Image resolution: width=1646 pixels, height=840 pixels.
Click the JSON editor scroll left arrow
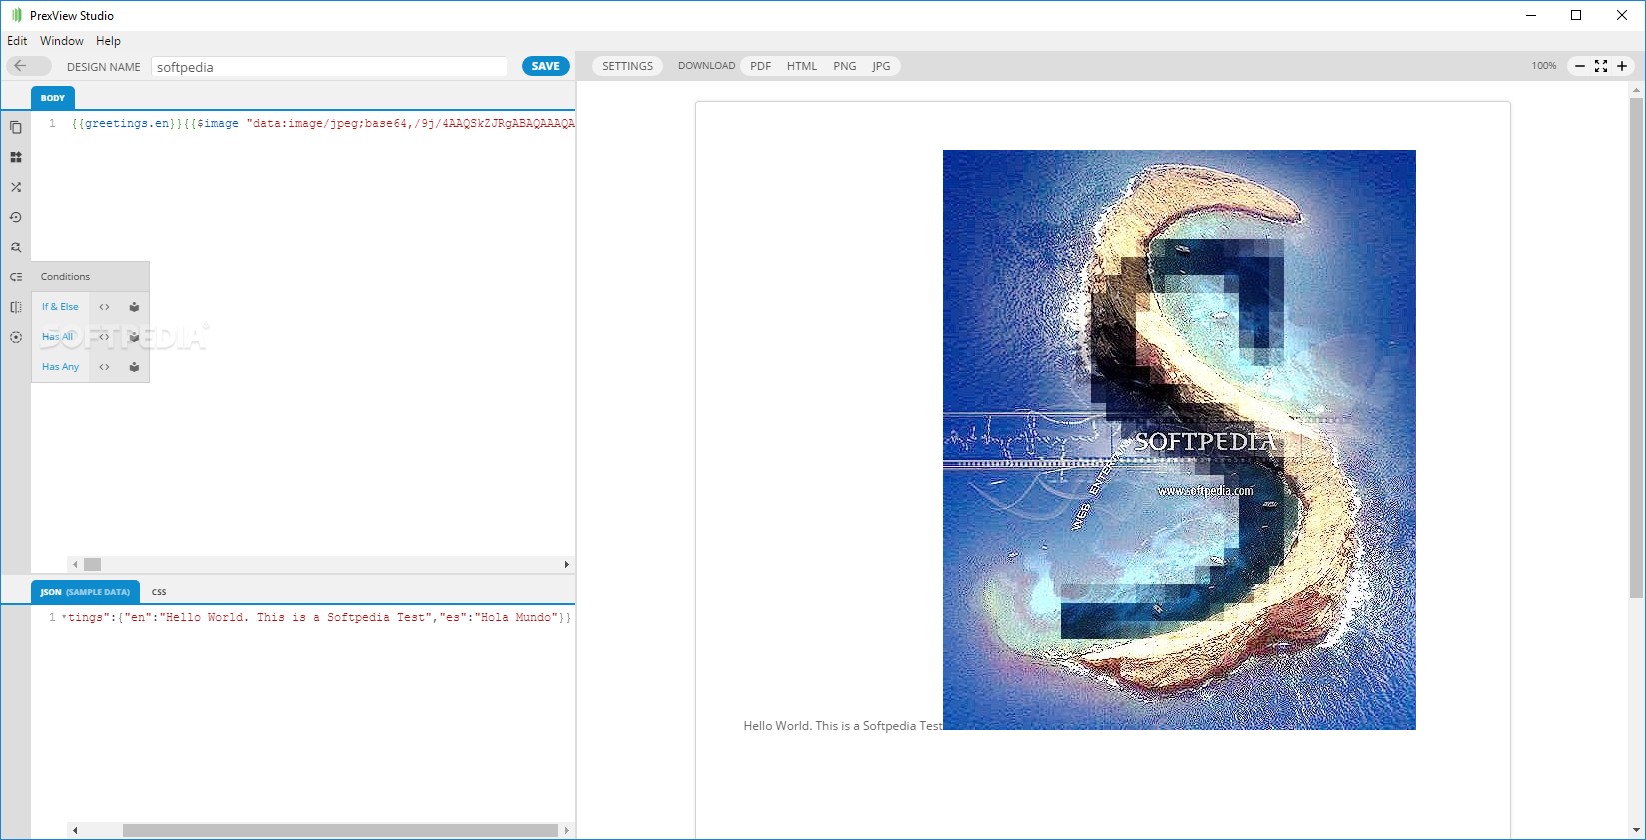[x=75, y=830]
